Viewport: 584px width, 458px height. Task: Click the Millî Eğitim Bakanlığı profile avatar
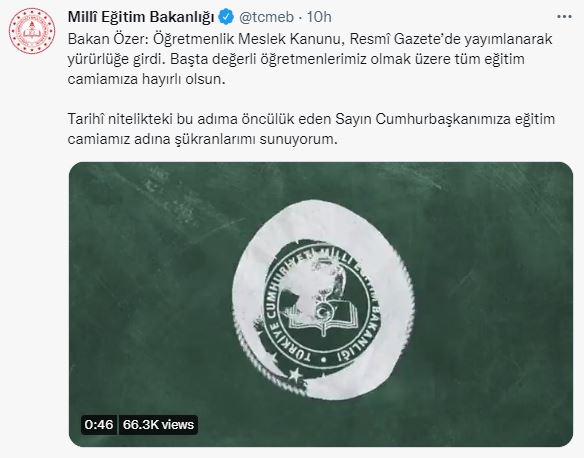coord(32,31)
